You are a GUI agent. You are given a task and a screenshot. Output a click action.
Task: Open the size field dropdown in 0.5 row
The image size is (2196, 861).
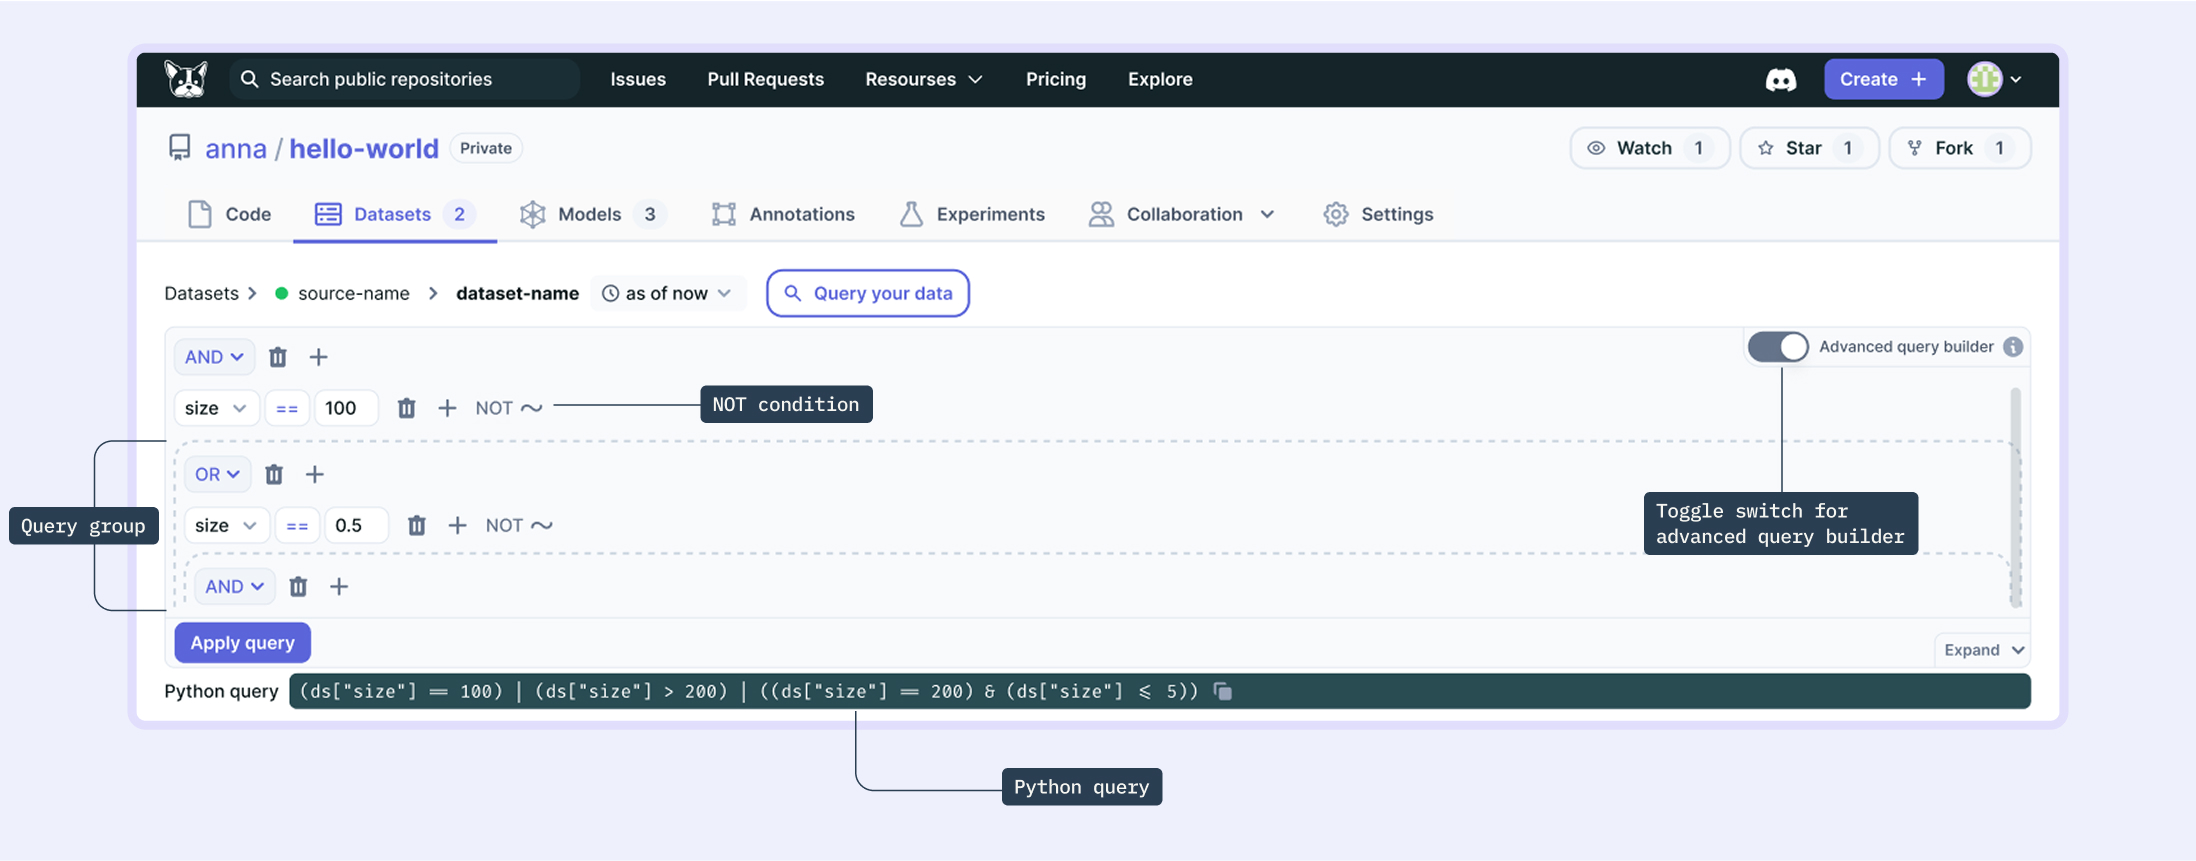coord(226,525)
